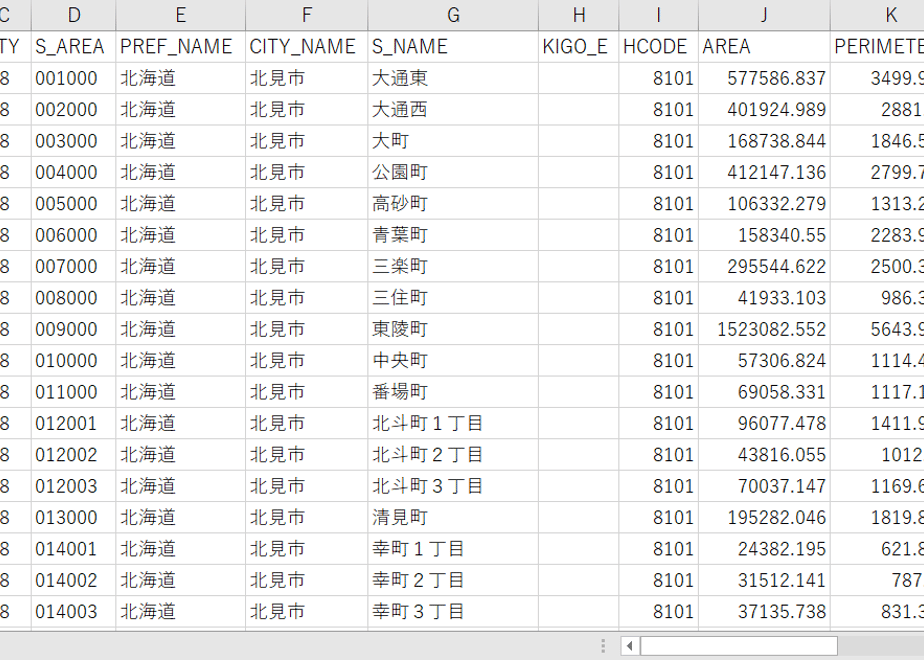Click 北海道 in the 東陵町 row

click(180, 329)
